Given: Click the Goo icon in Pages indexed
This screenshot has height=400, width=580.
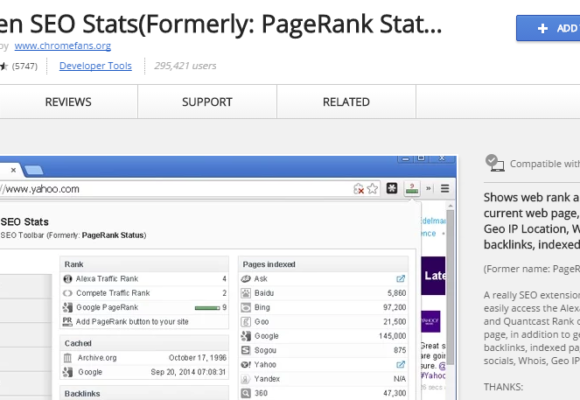Looking at the screenshot, I should 246,322.
